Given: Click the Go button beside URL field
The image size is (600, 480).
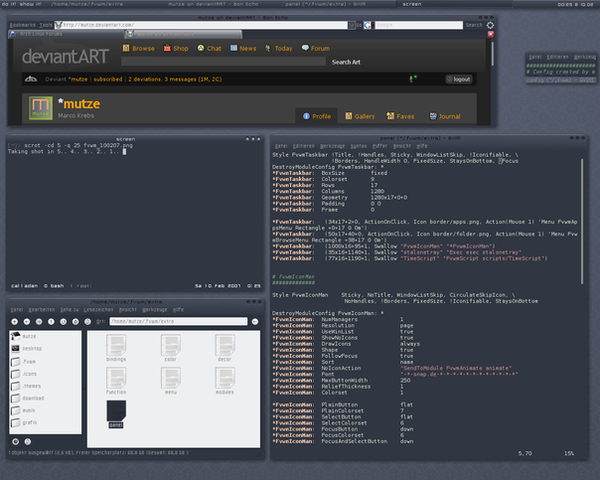Looking at the screenshot, I should [359, 25].
